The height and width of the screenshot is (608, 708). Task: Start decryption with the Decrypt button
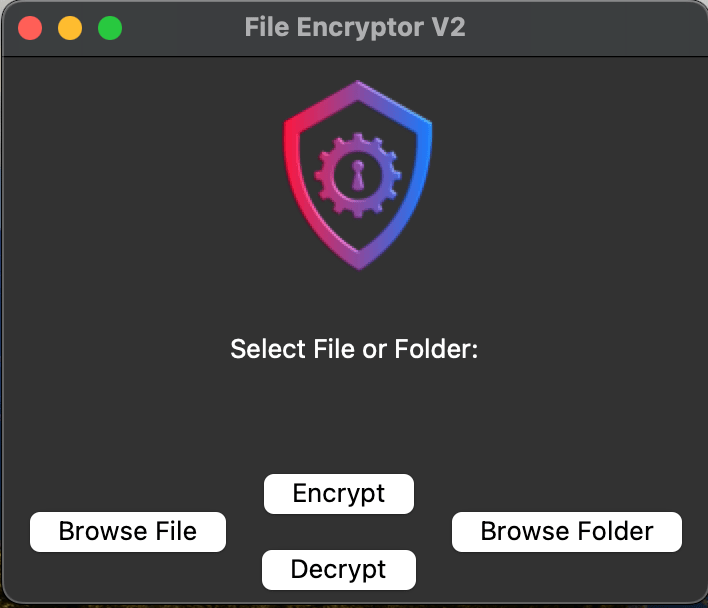coord(339,570)
